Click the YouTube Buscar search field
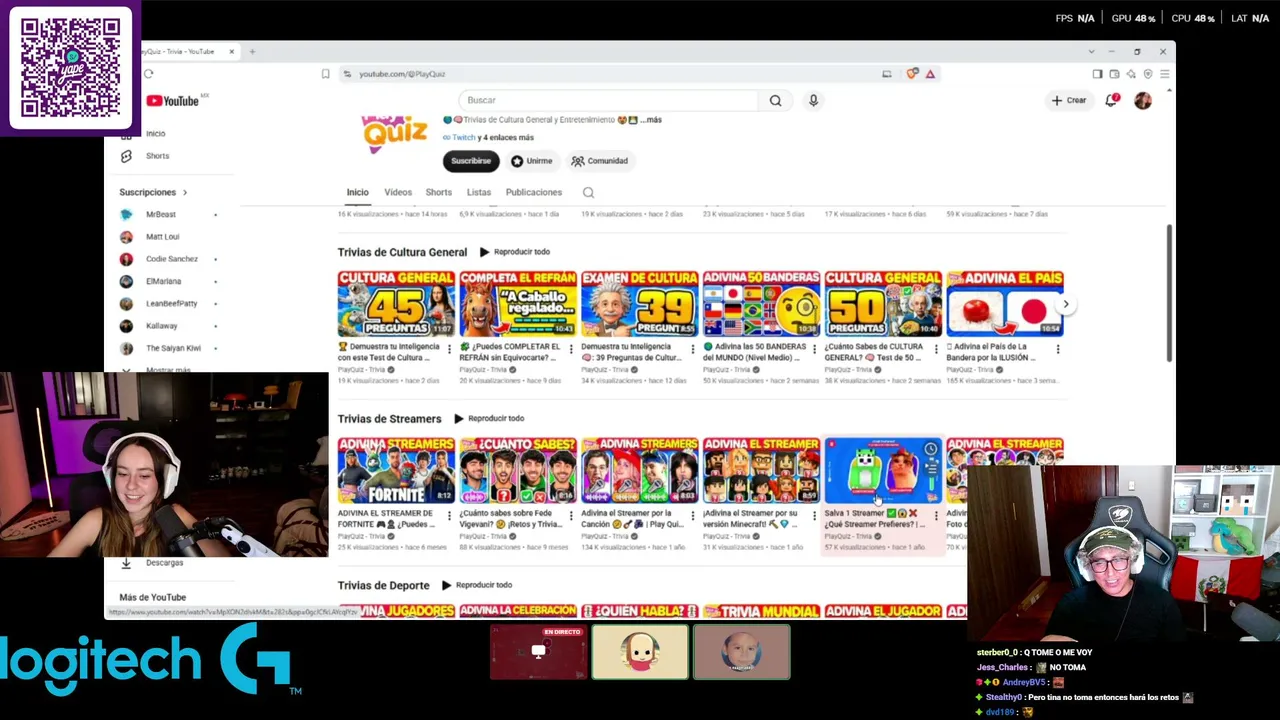This screenshot has width=1280, height=720. (610, 100)
